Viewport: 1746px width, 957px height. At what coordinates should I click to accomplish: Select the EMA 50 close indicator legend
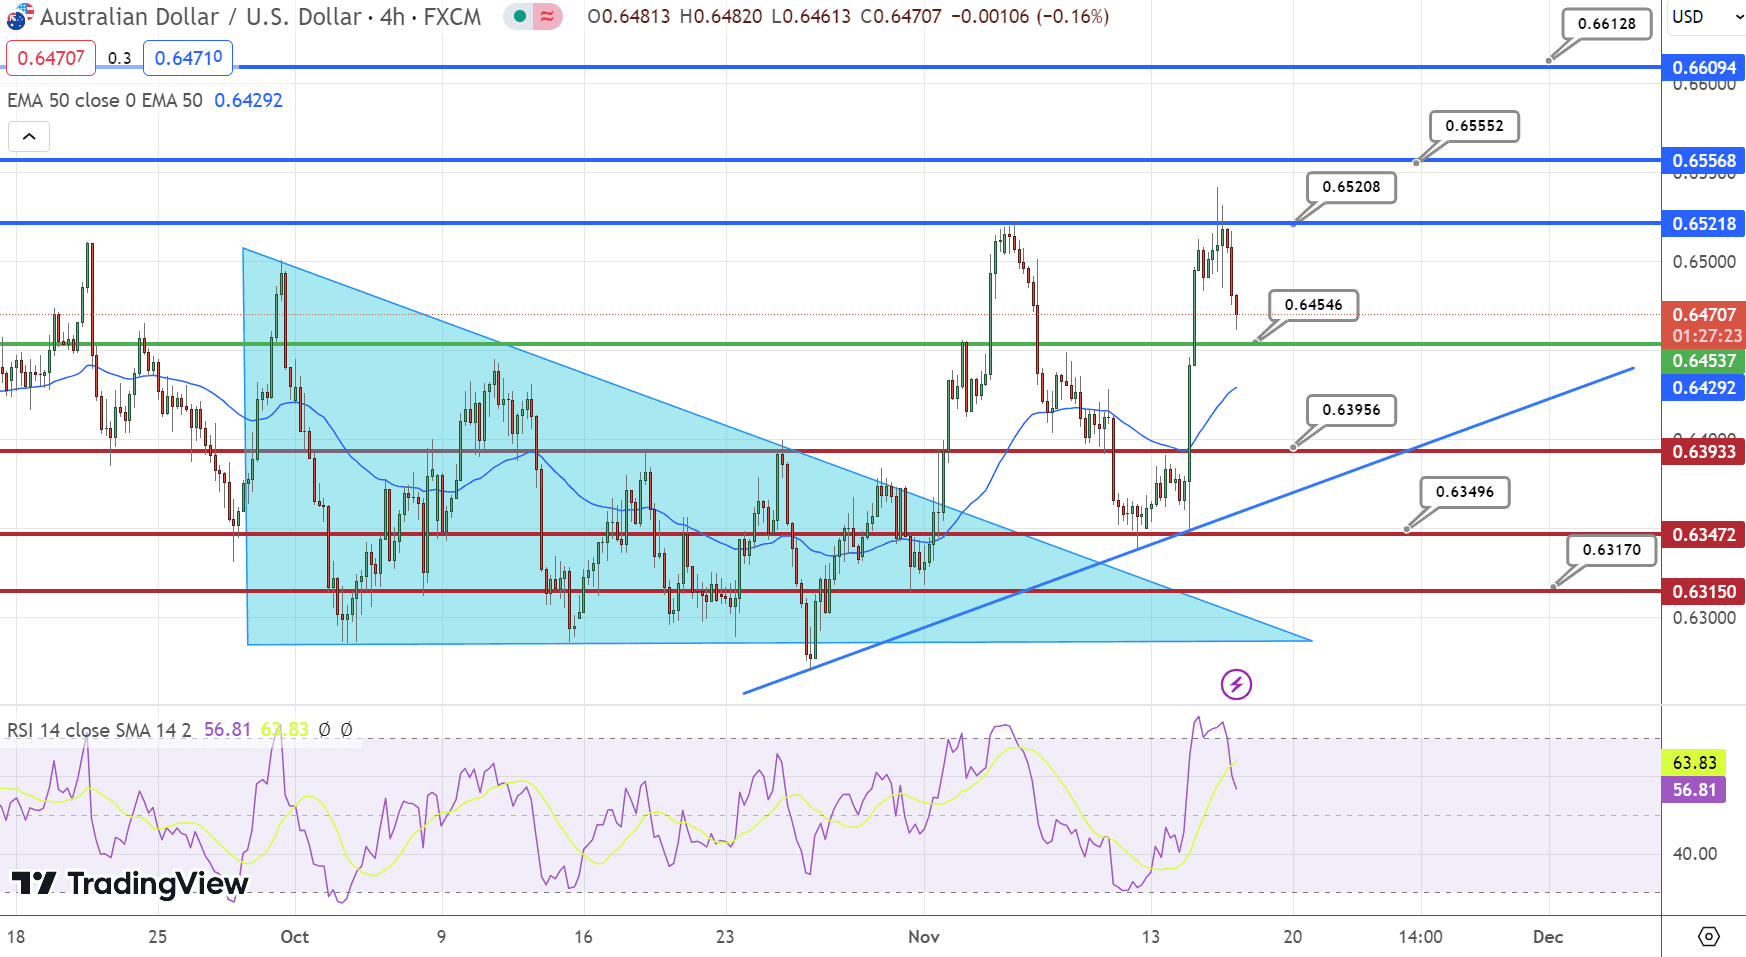105,100
